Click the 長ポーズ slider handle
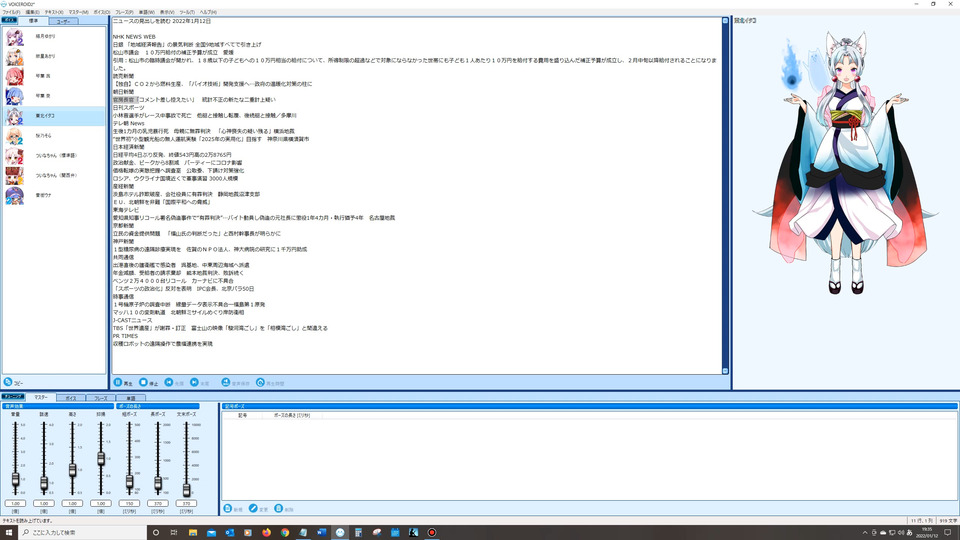960x540 pixels. coord(158,484)
